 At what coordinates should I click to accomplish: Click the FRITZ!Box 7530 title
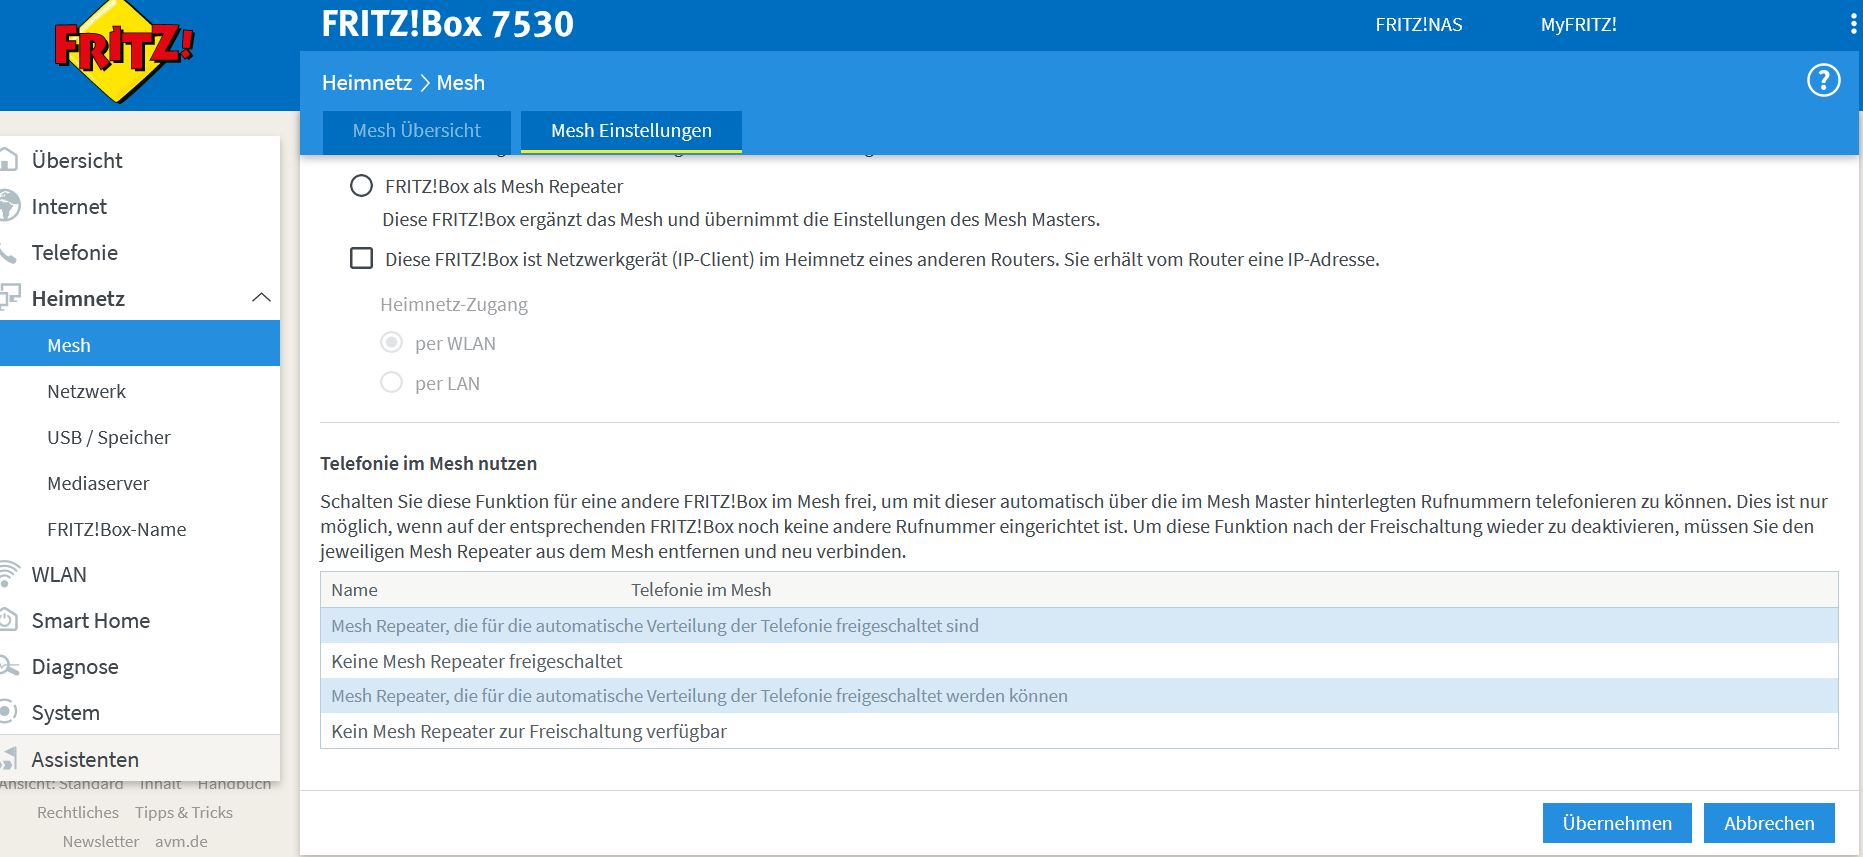pyautogui.click(x=447, y=24)
